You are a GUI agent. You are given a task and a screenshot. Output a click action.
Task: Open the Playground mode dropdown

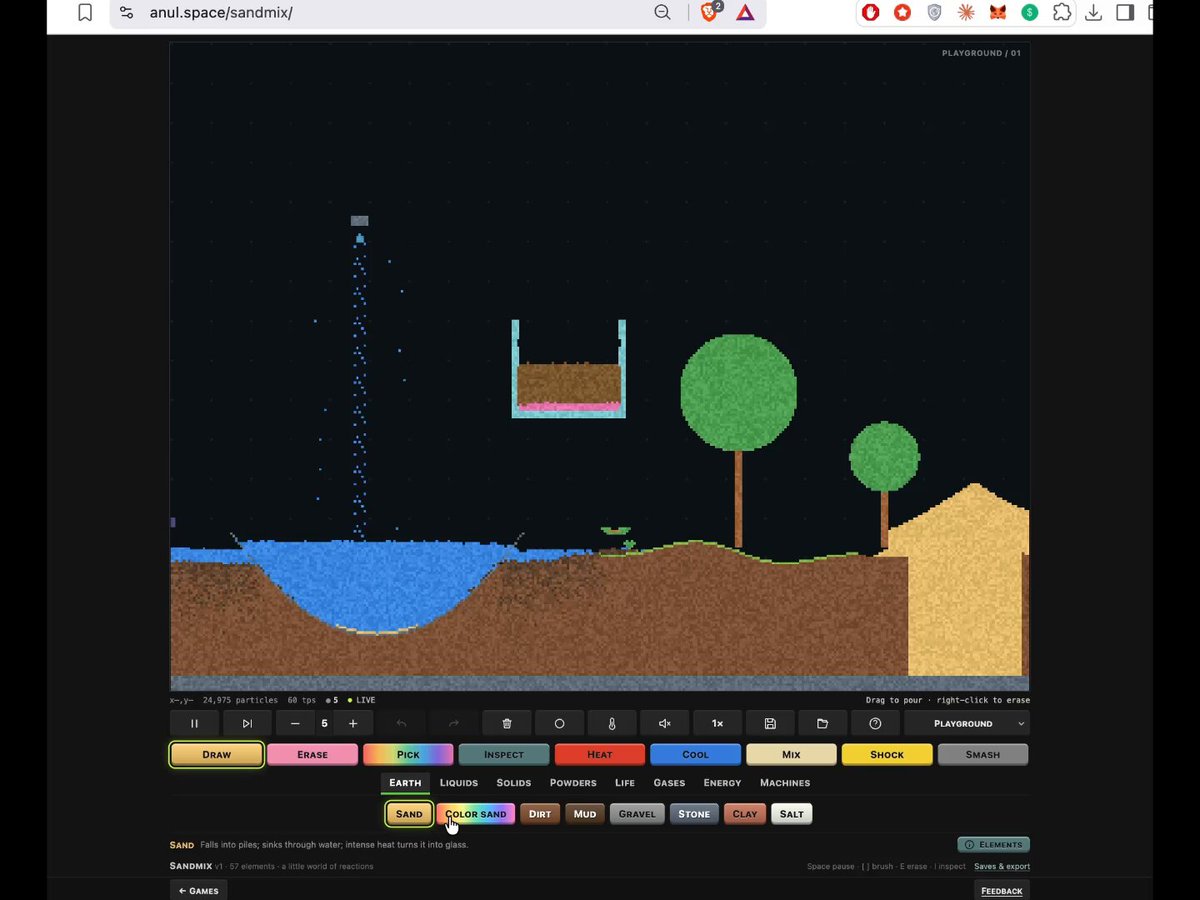point(967,723)
